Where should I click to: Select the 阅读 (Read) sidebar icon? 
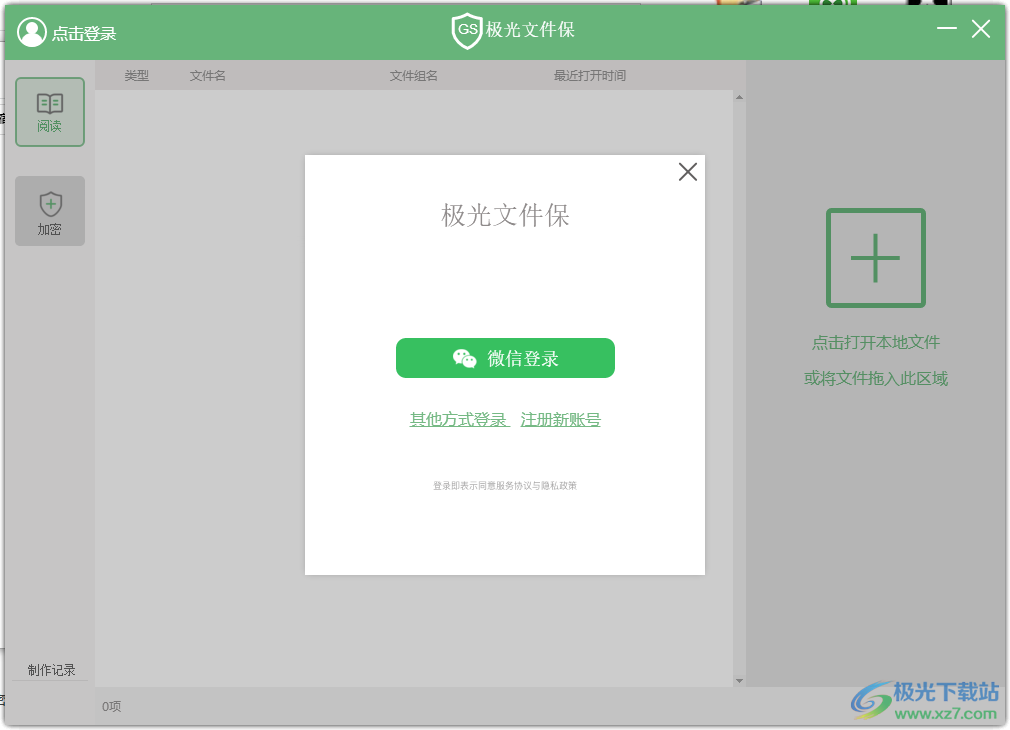point(49,111)
